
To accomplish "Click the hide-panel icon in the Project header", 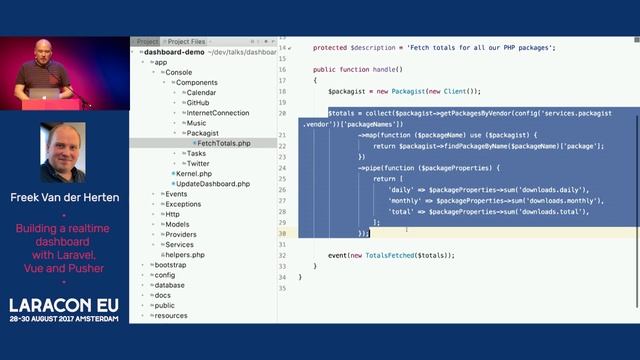I will click(273, 42).
